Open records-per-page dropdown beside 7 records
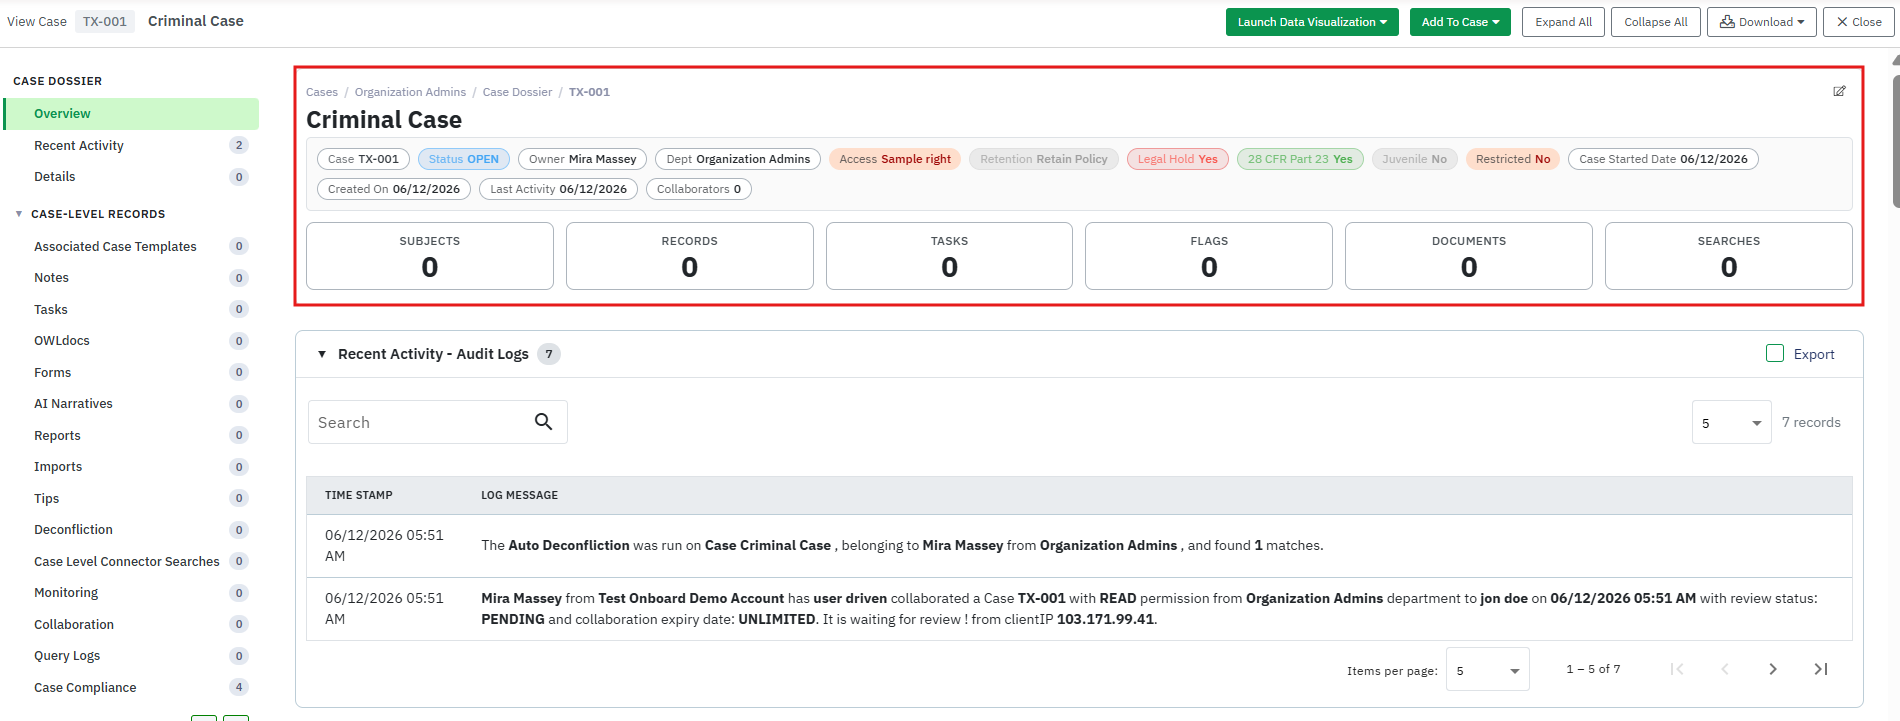The height and width of the screenshot is (721, 1900). click(1732, 422)
